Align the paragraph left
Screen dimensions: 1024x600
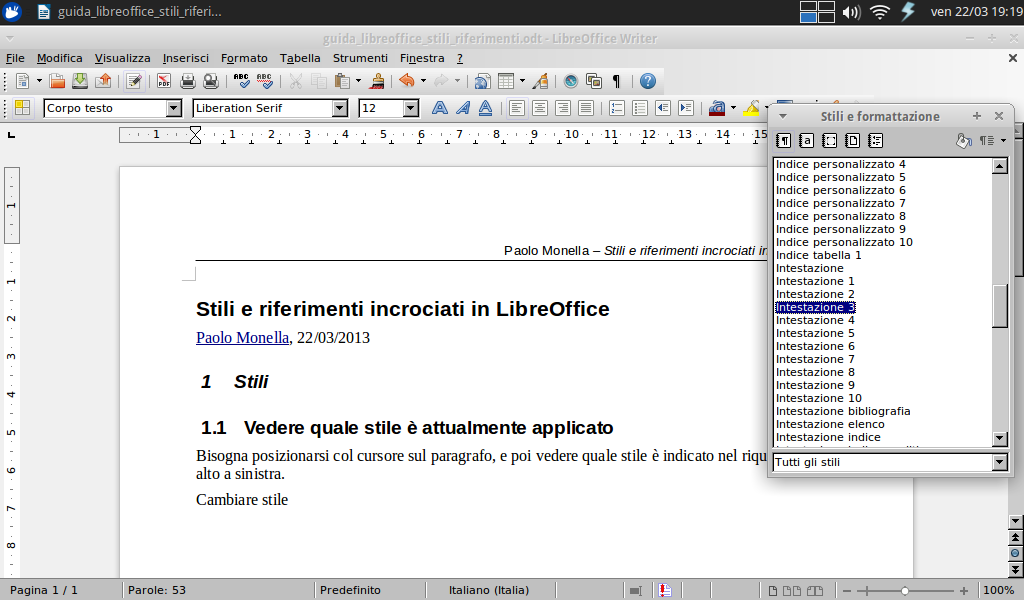coord(517,108)
